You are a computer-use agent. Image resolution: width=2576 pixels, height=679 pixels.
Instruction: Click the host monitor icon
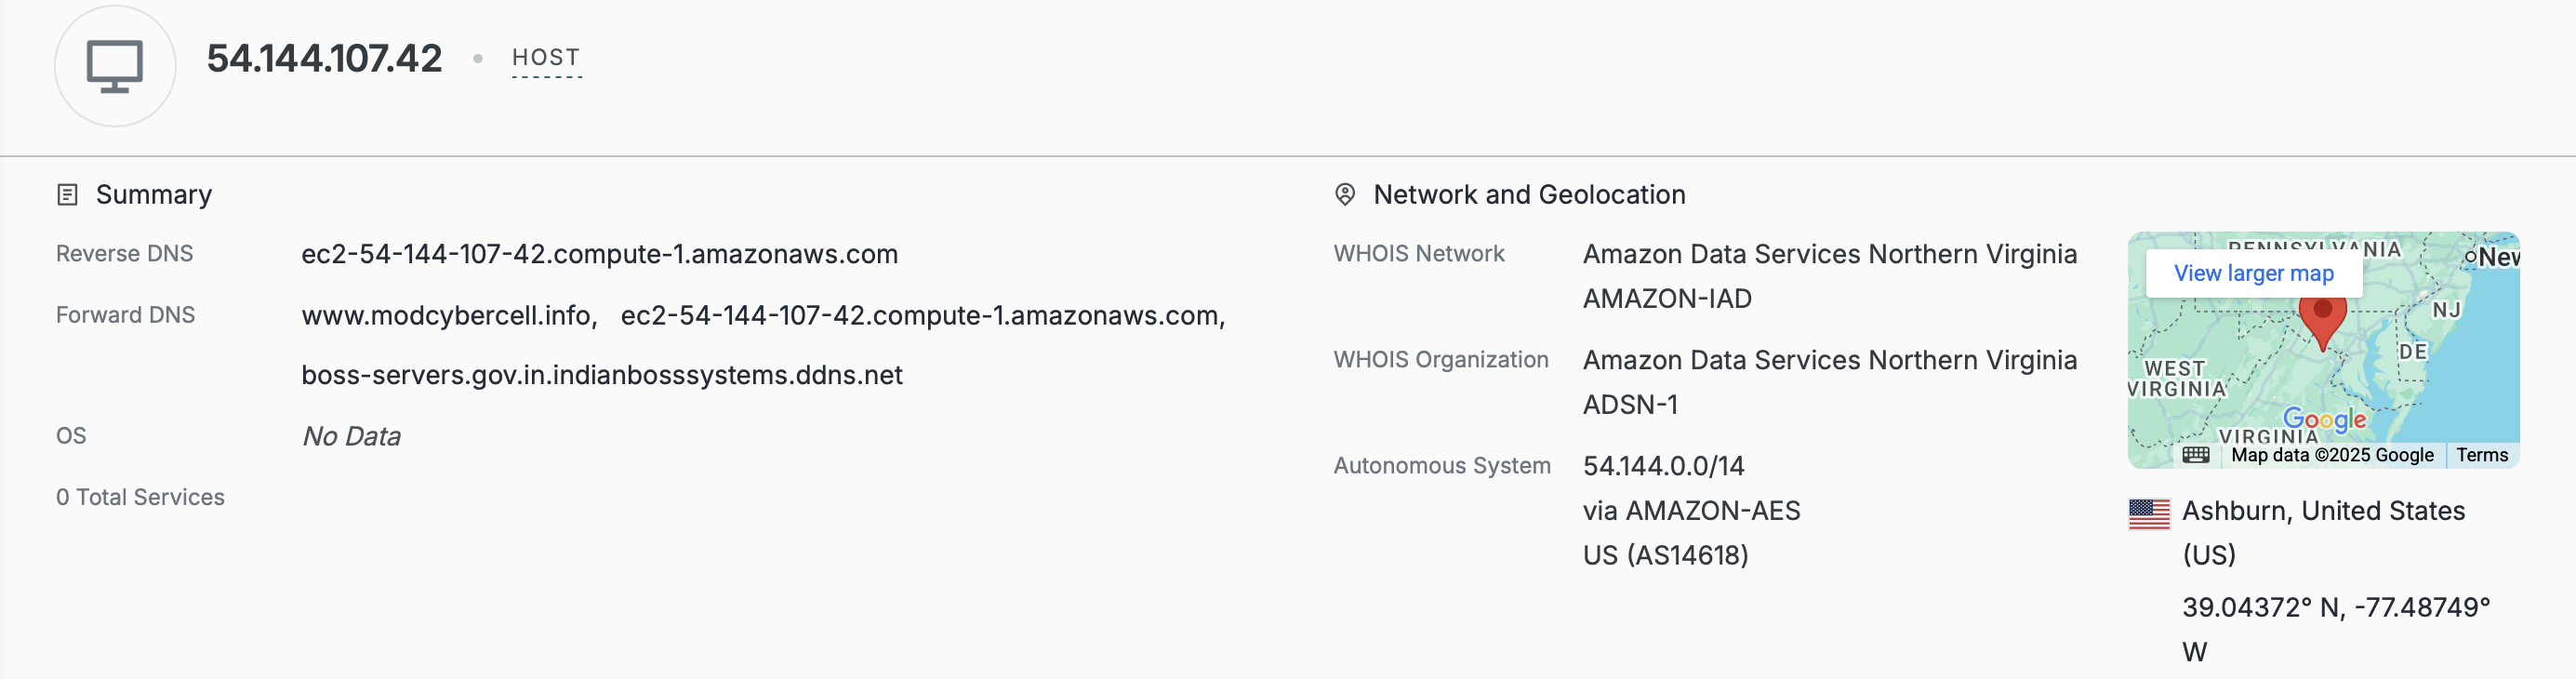click(x=114, y=66)
